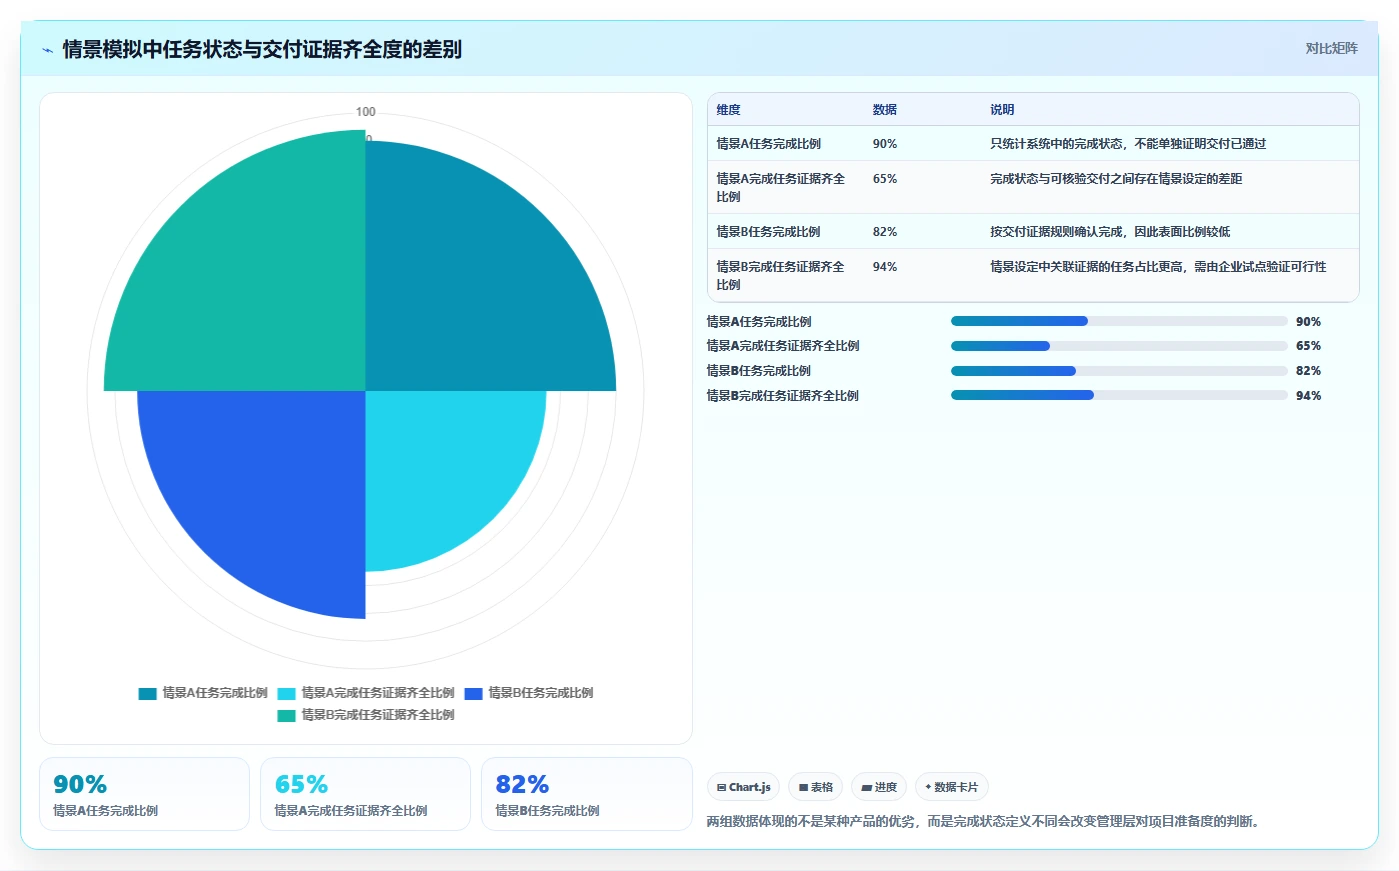Click the 说明 column header
The image size is (1399, 871).
[1002, 110]
